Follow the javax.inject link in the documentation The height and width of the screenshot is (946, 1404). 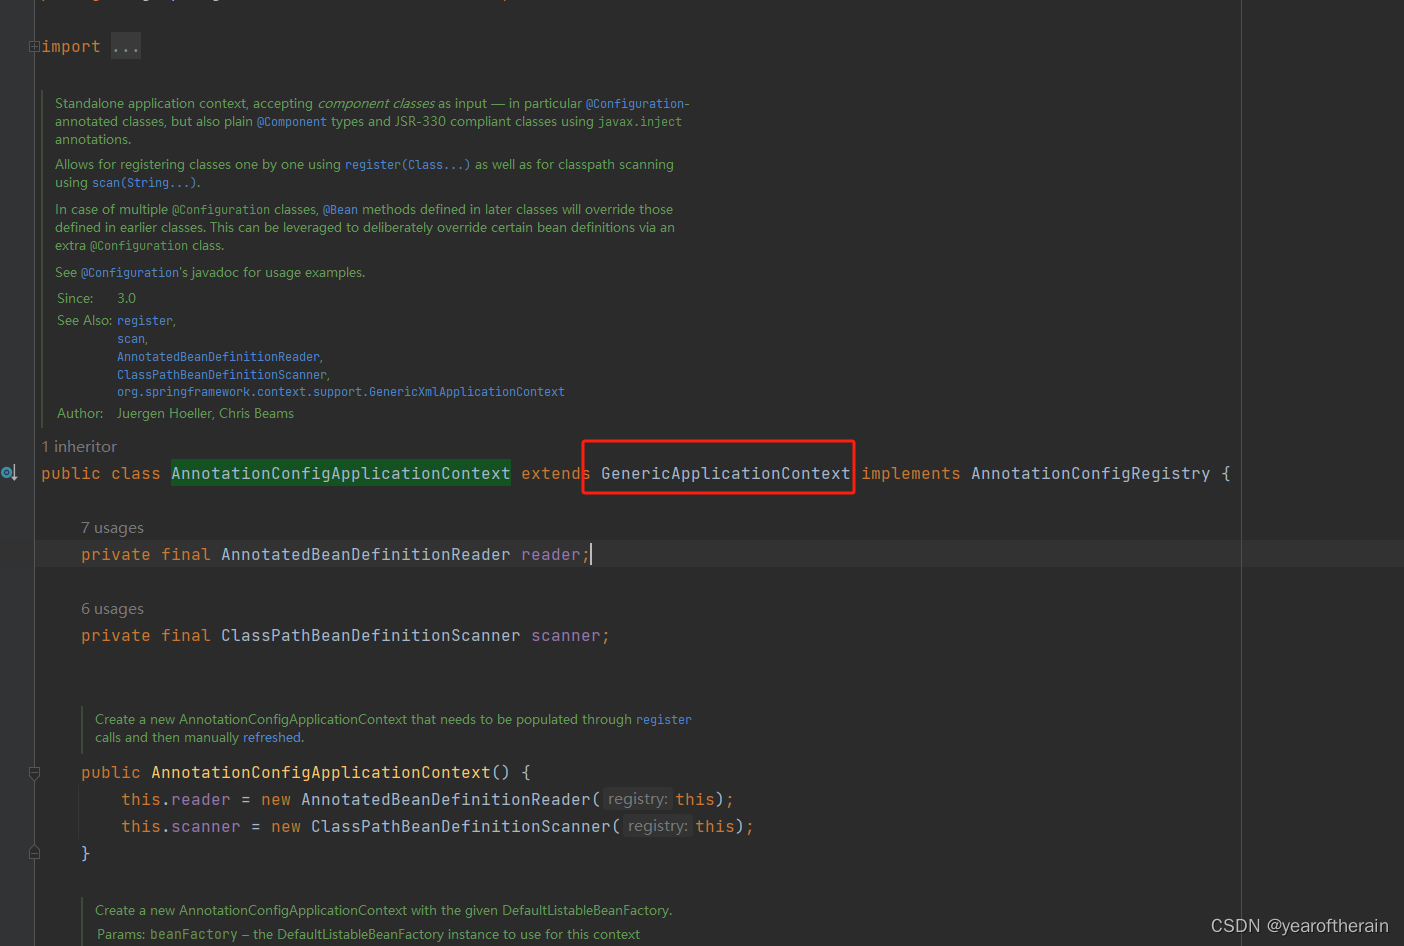[640, 122]
